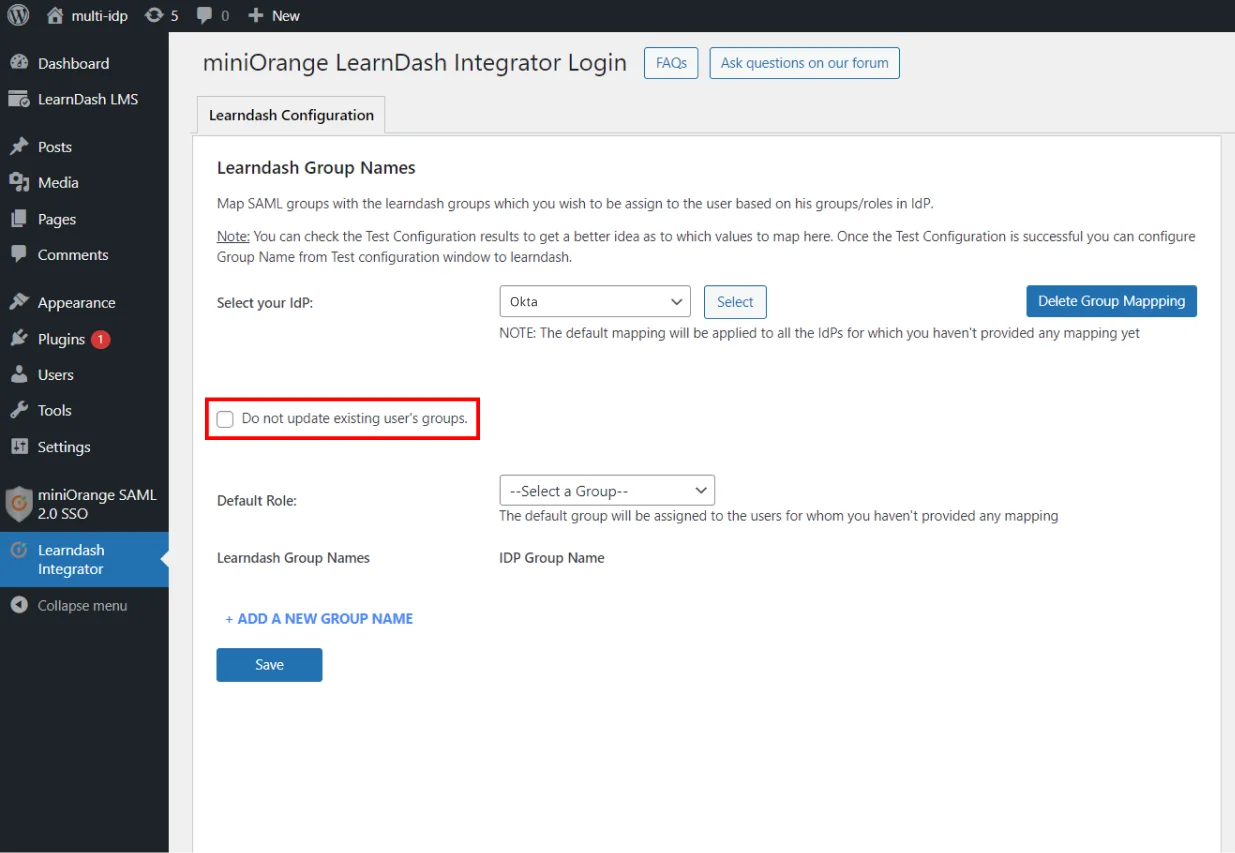Screen dimensions: 1235x853
Task: Click the WordPress logo icon
Action: point(19,16)
